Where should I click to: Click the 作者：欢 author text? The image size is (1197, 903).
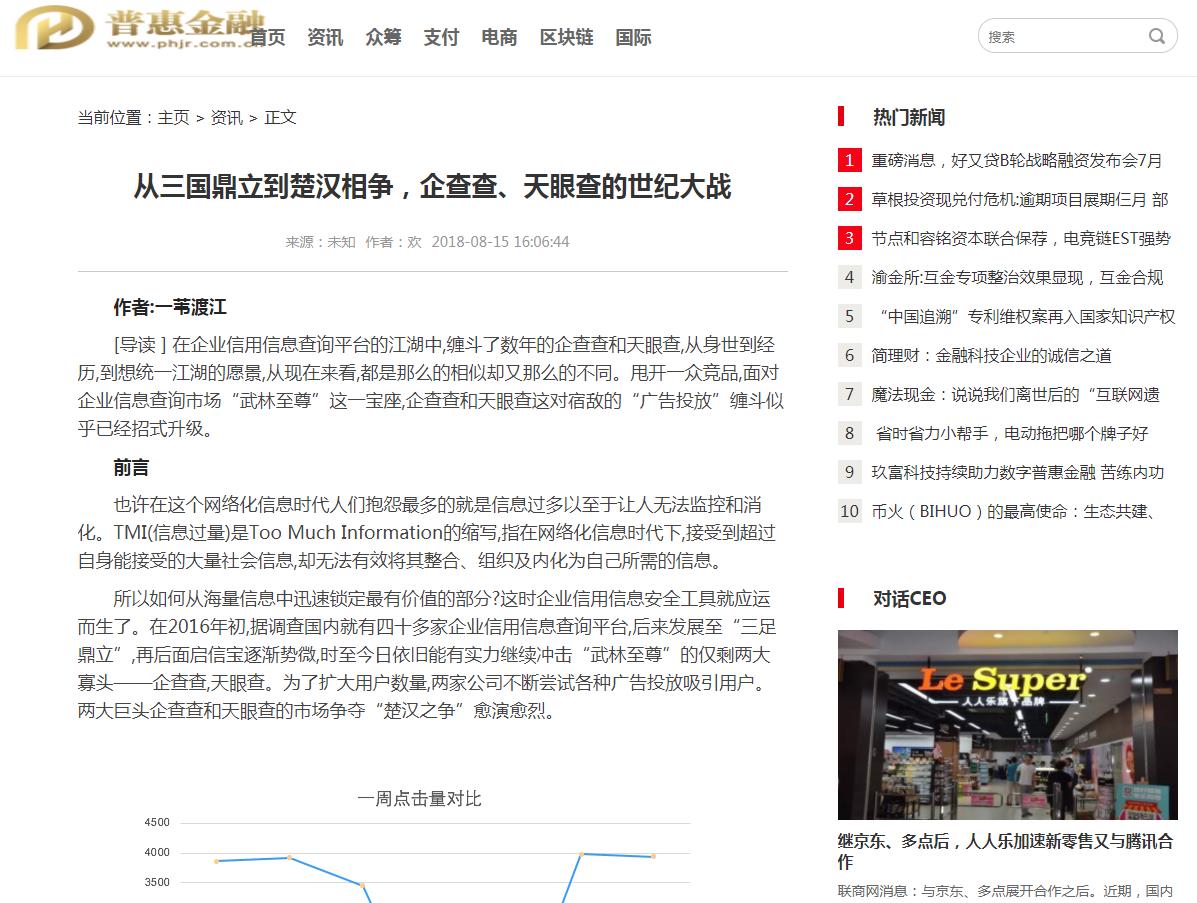point(393,242)
